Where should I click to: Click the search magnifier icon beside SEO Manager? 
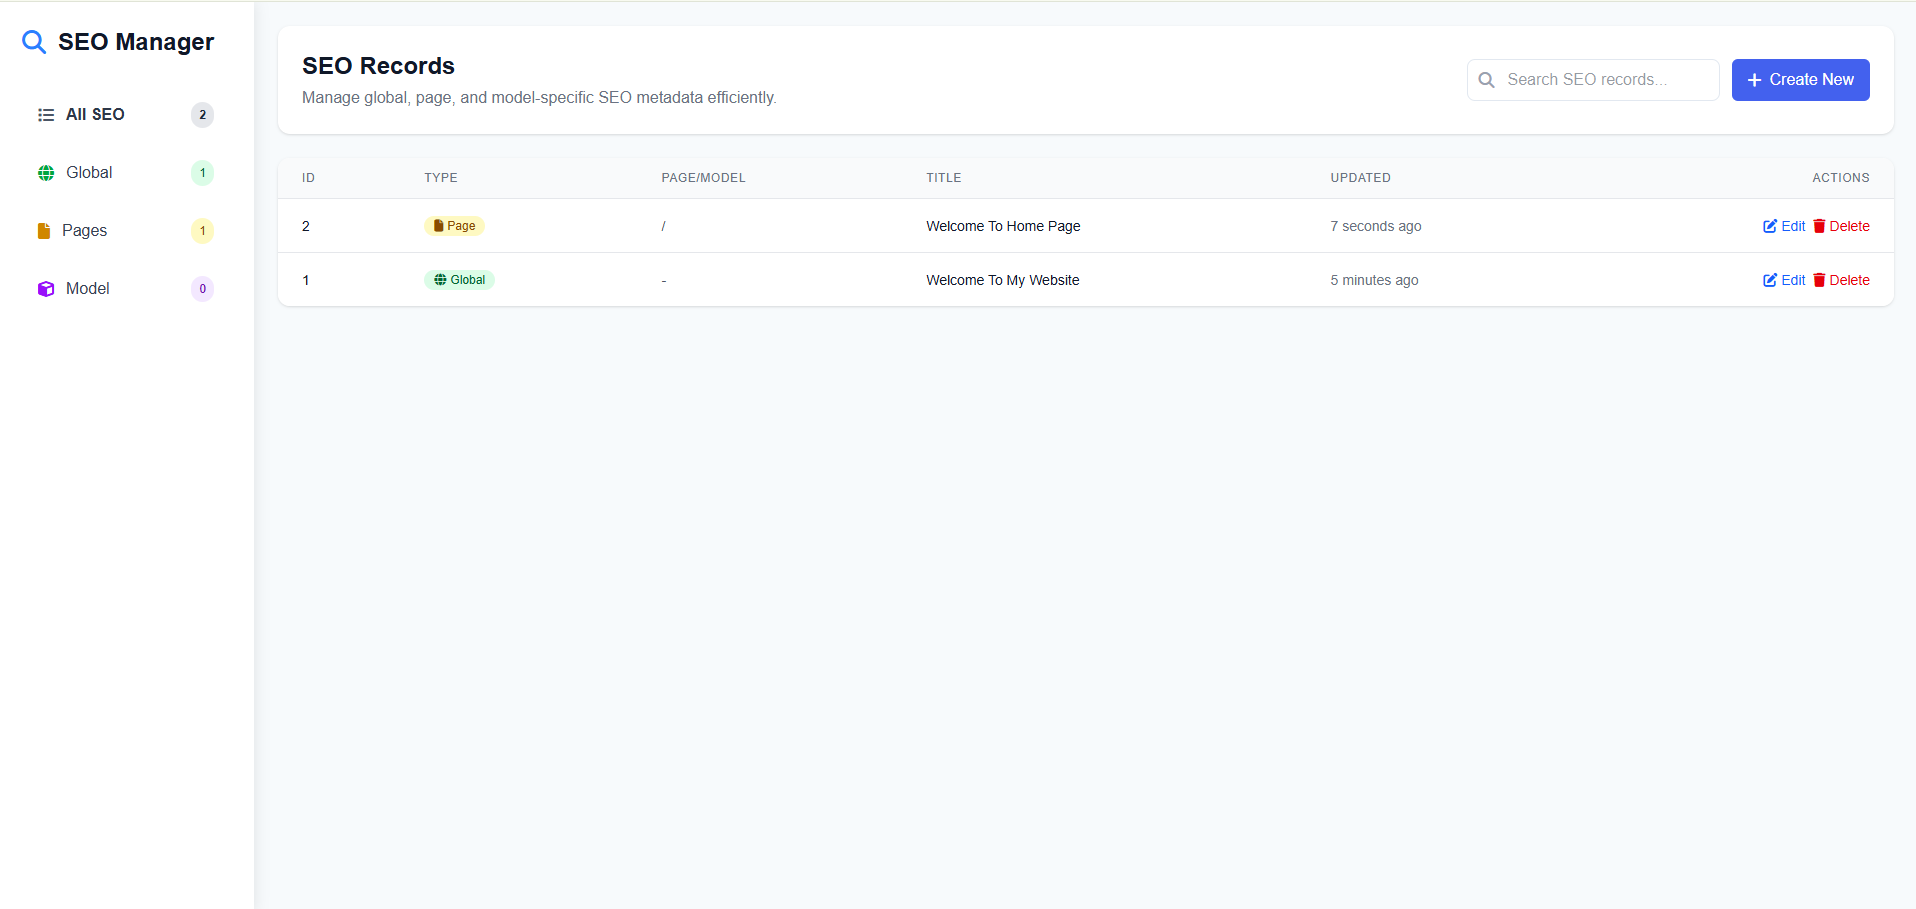coord(34,42)
